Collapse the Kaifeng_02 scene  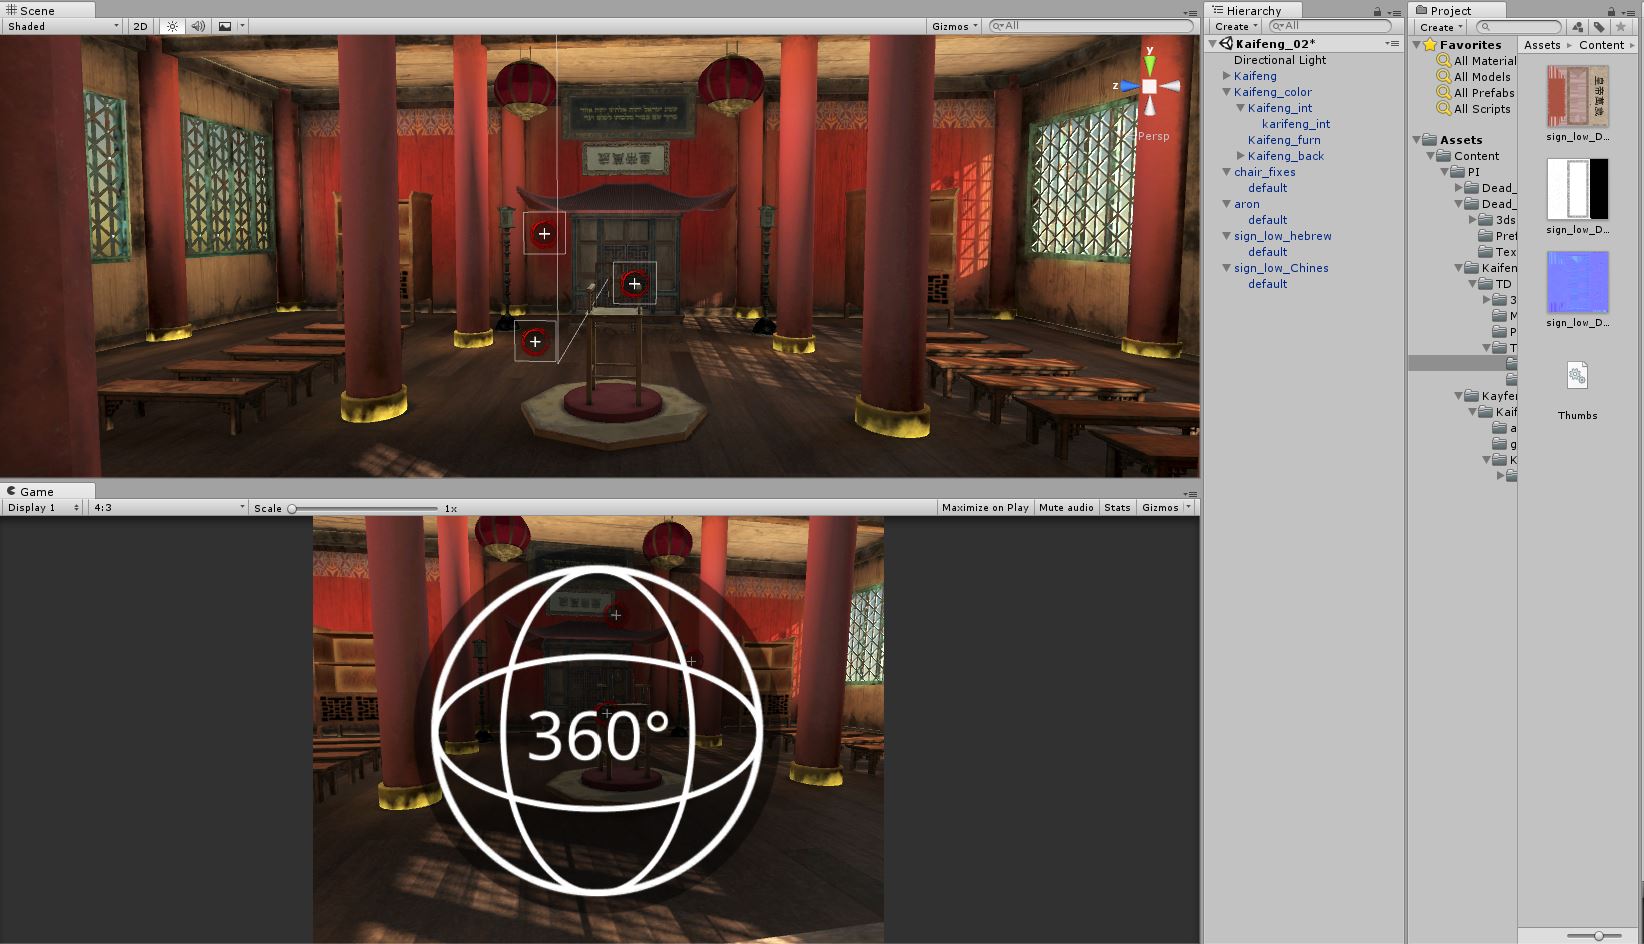pyautogui.click(x=1213, y=44)
